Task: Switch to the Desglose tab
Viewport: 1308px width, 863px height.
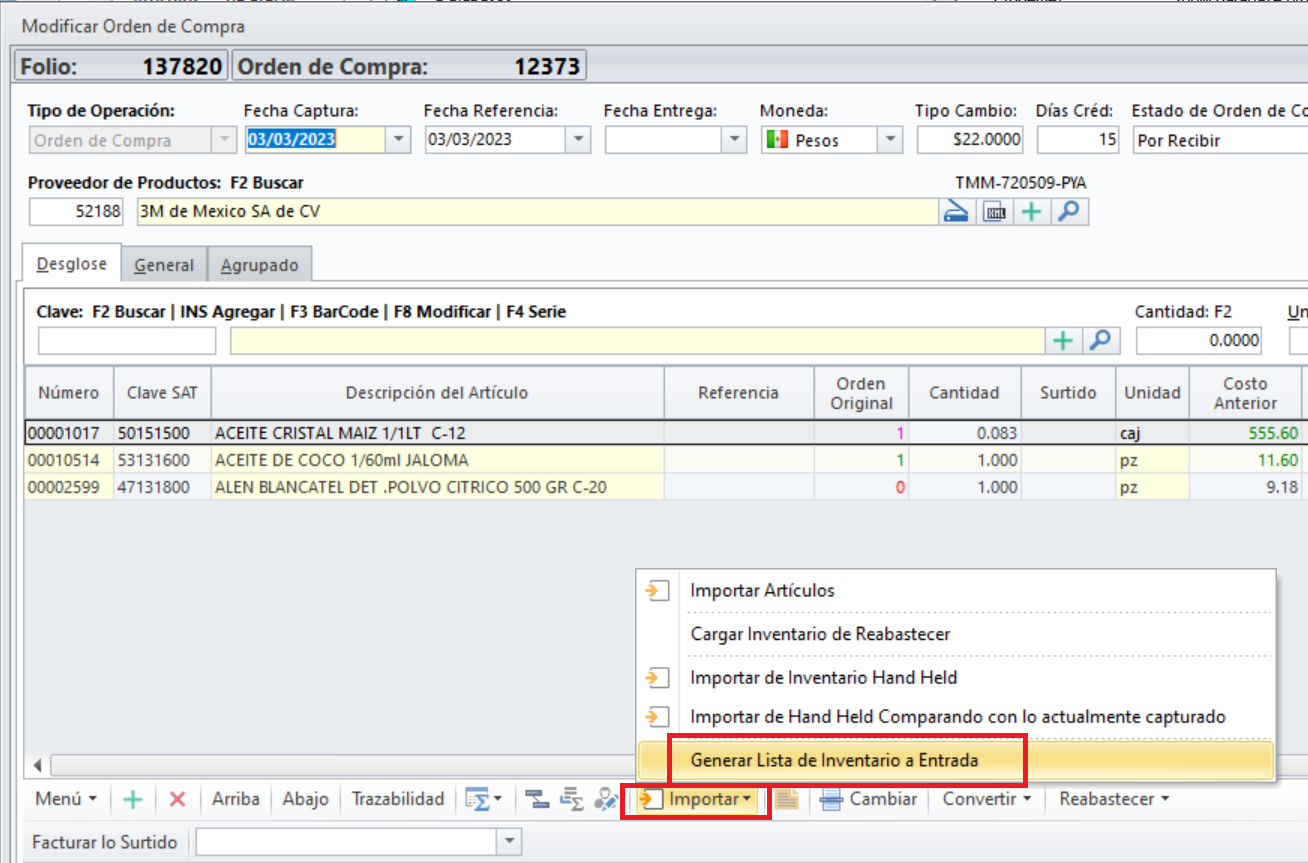Action: (71, 265)
